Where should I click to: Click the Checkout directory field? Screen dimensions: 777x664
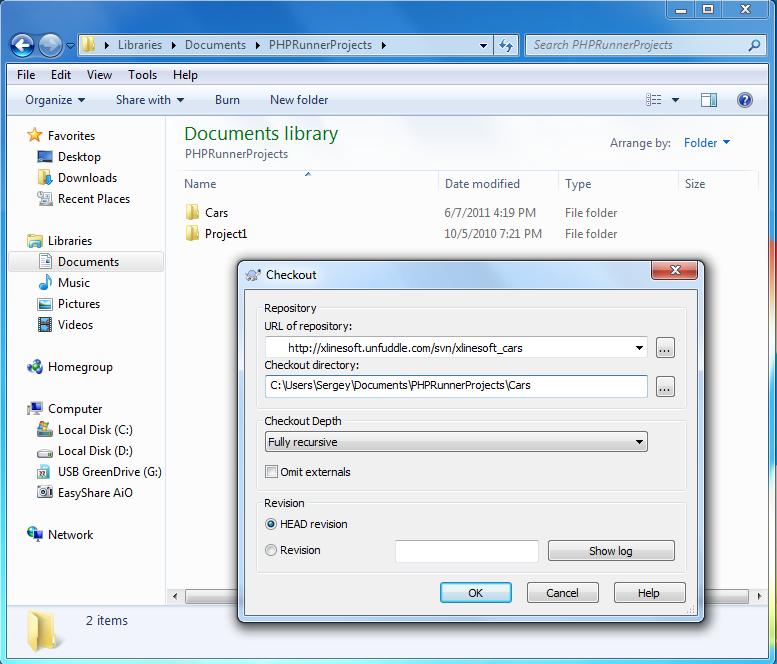[456, 386]
